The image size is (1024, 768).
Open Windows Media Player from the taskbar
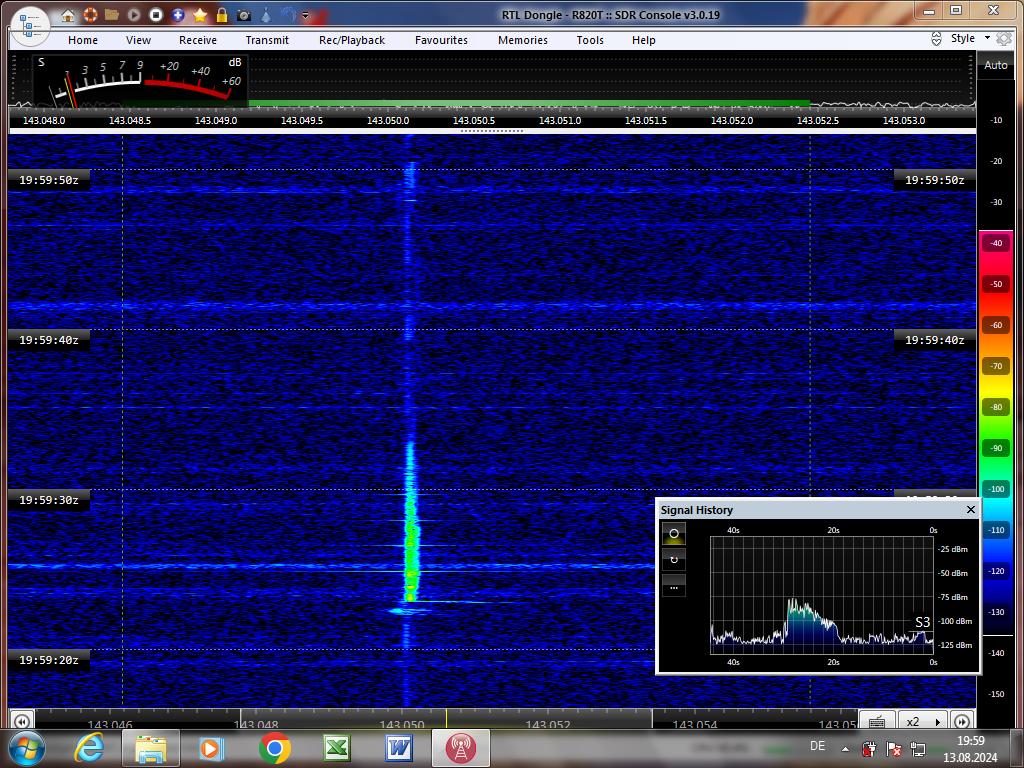(211, 748)
